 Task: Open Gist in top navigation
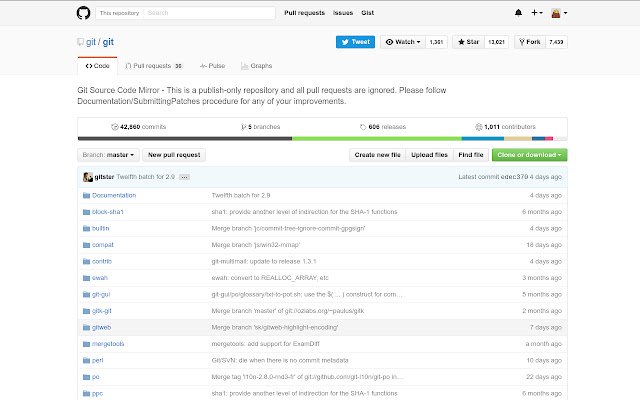click(367, 13)
